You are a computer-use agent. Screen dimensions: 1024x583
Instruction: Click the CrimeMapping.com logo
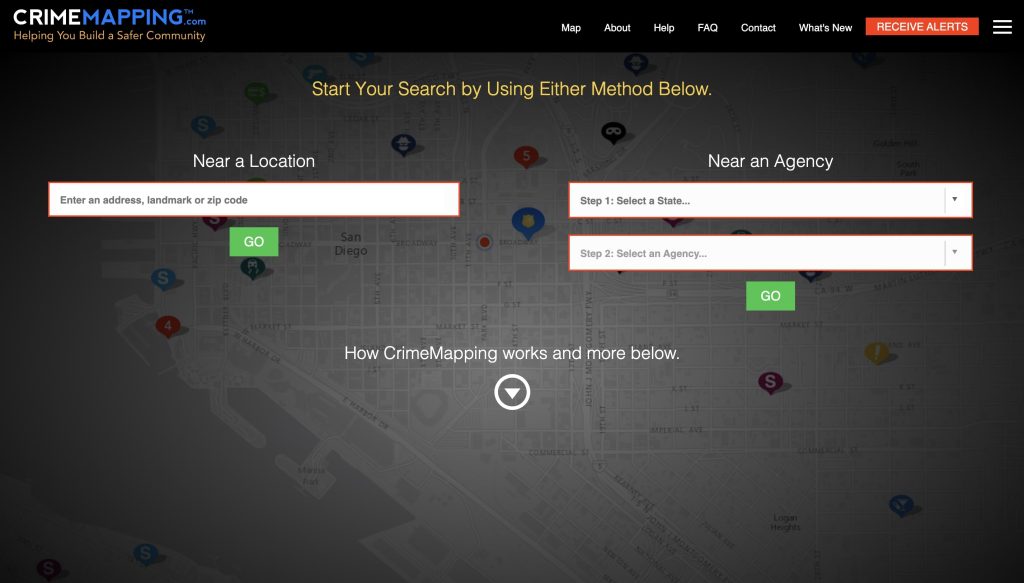coord(110,25)
